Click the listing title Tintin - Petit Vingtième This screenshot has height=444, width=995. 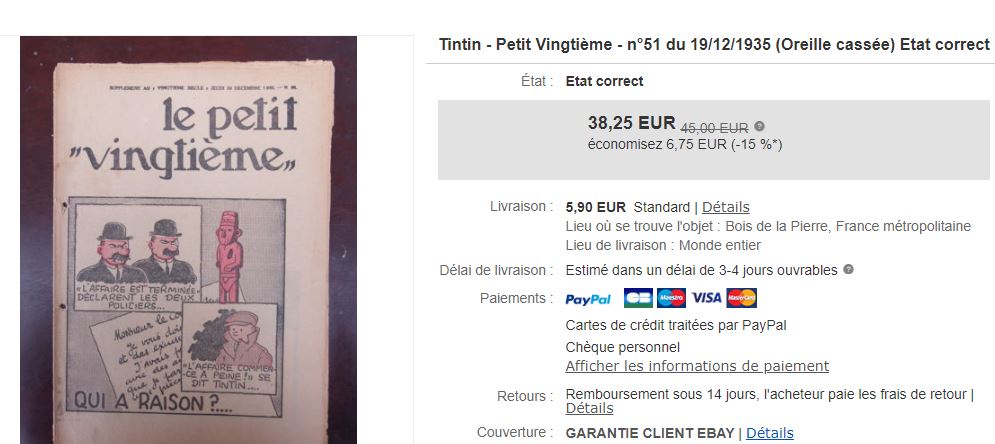[x=714, y=44]
